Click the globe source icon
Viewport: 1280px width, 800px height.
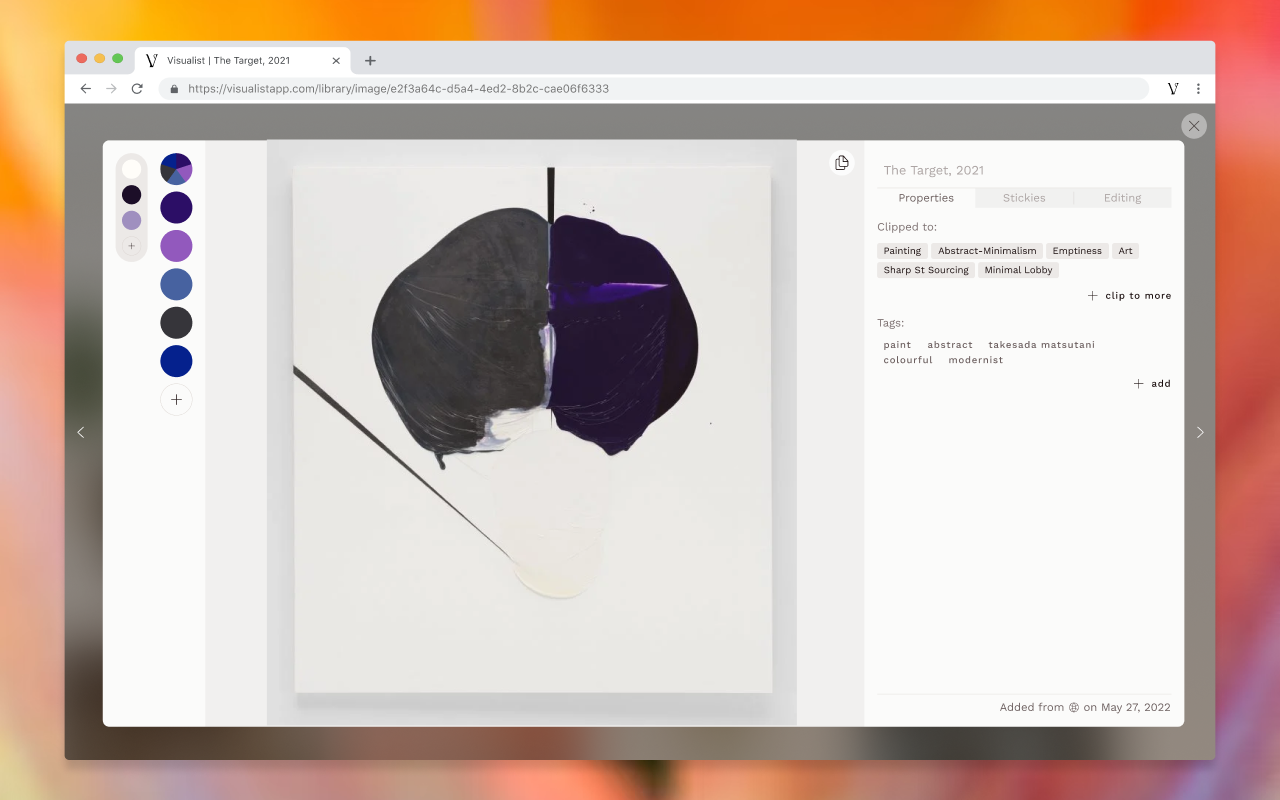(x=1074, y=707)
